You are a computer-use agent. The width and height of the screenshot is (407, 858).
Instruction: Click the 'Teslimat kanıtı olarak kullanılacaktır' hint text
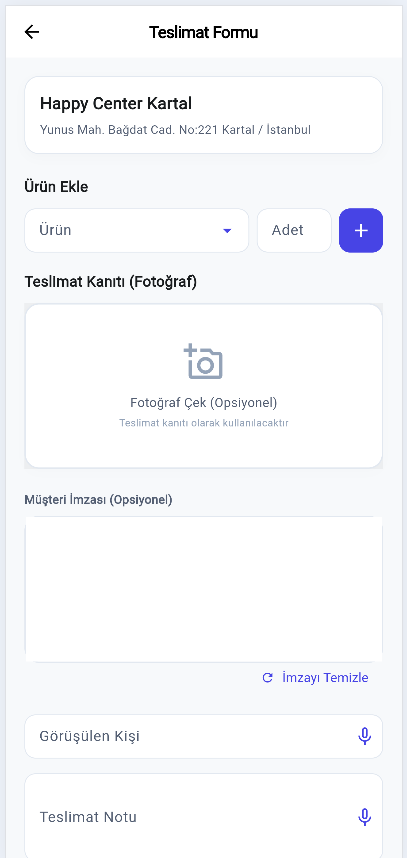pyautogui.click(x=204, y=423)
